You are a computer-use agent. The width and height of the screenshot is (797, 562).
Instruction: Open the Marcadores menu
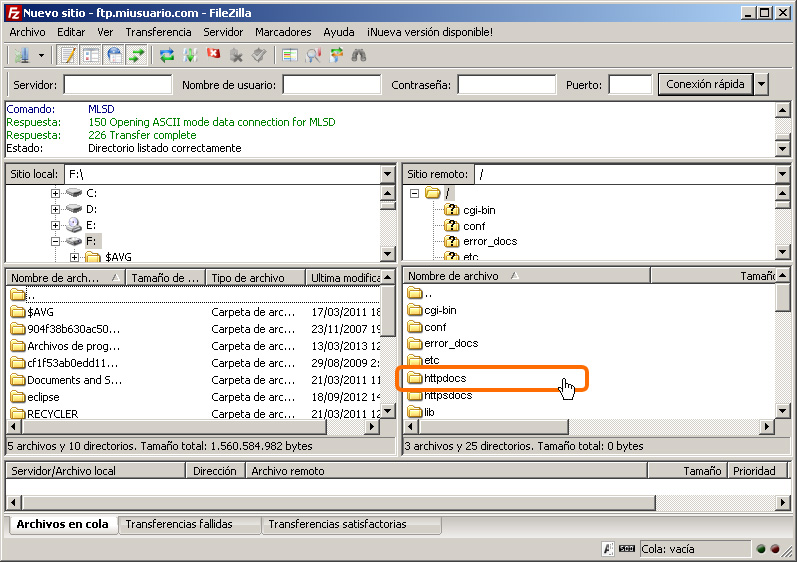[283, 32]
